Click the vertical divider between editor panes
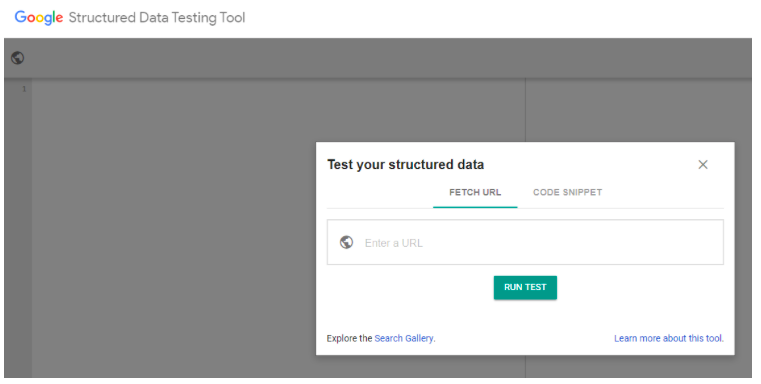Viewport: 761px width, 384px height. click(x=526, y=111)
